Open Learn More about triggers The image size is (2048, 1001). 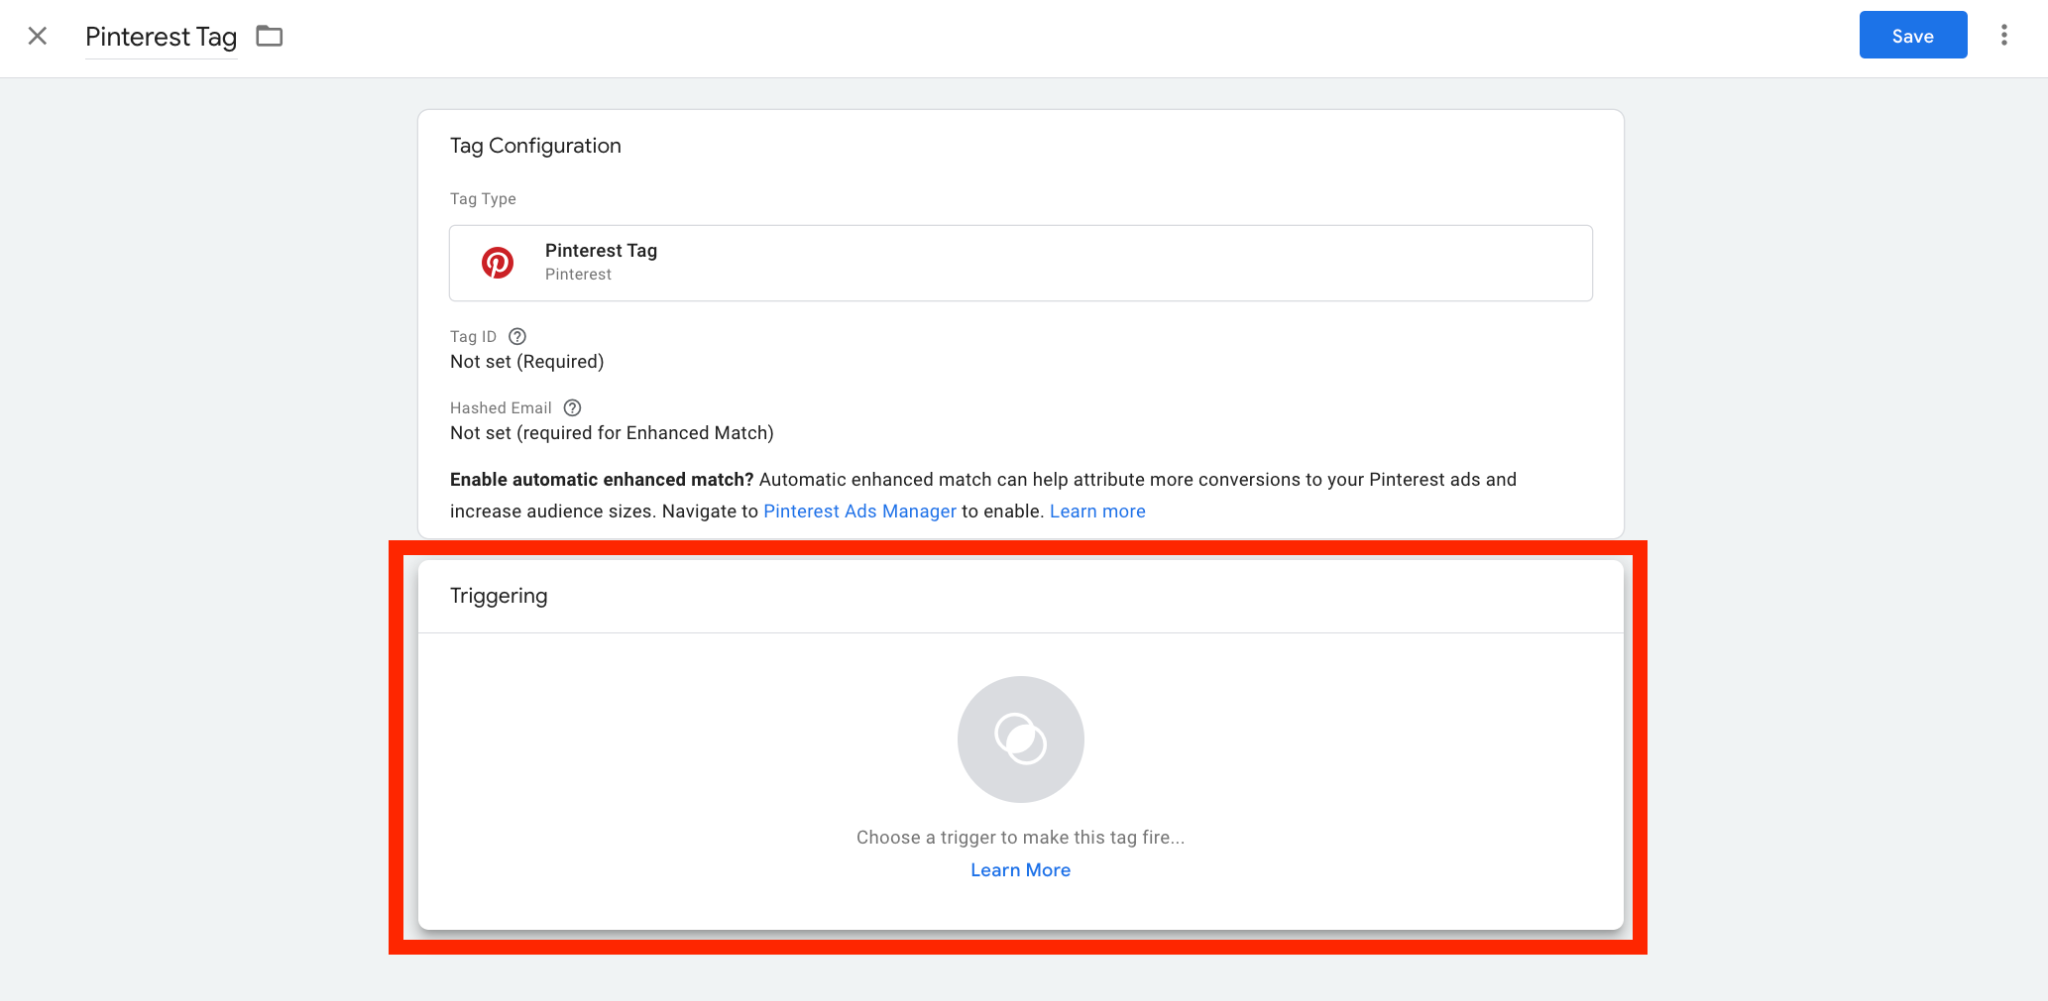[1020, 870]
